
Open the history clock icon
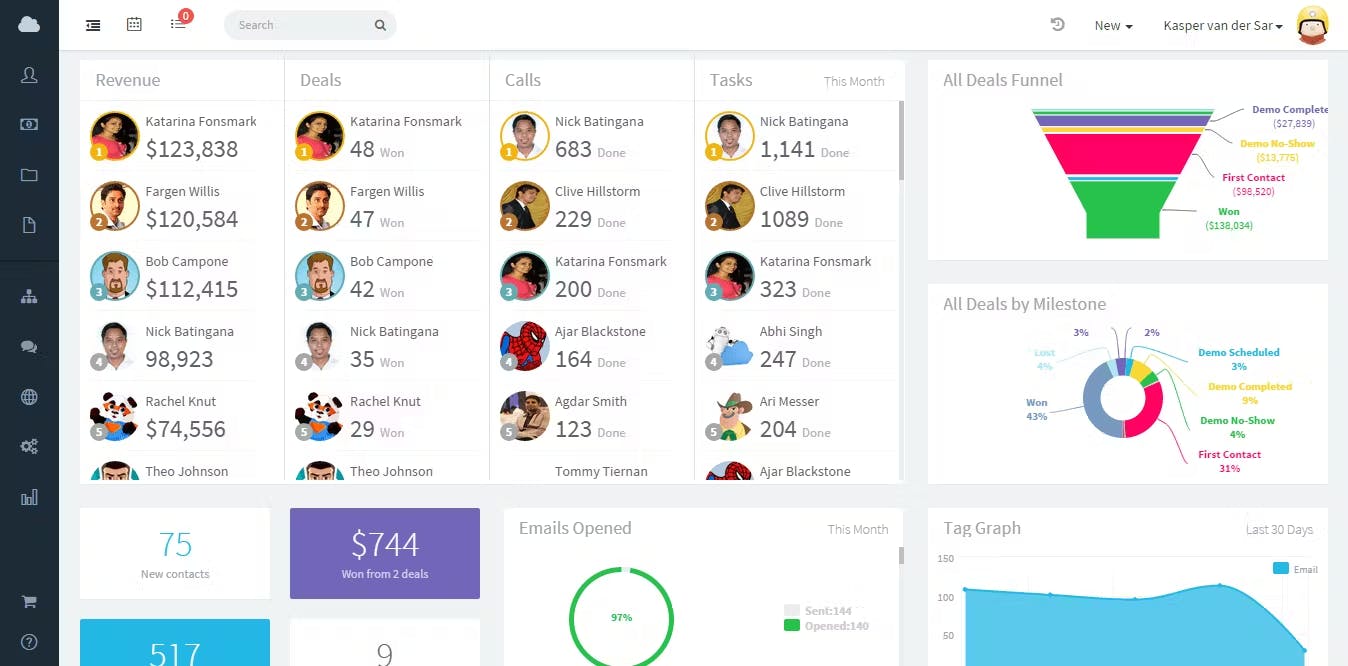1057,25
